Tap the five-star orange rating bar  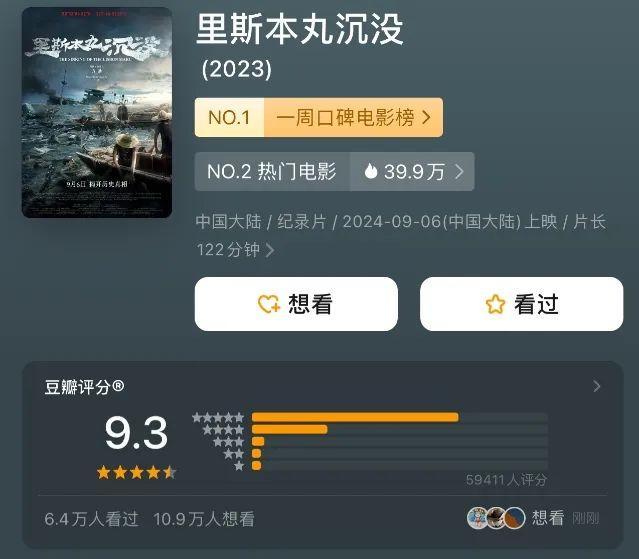tap(355, 417)
